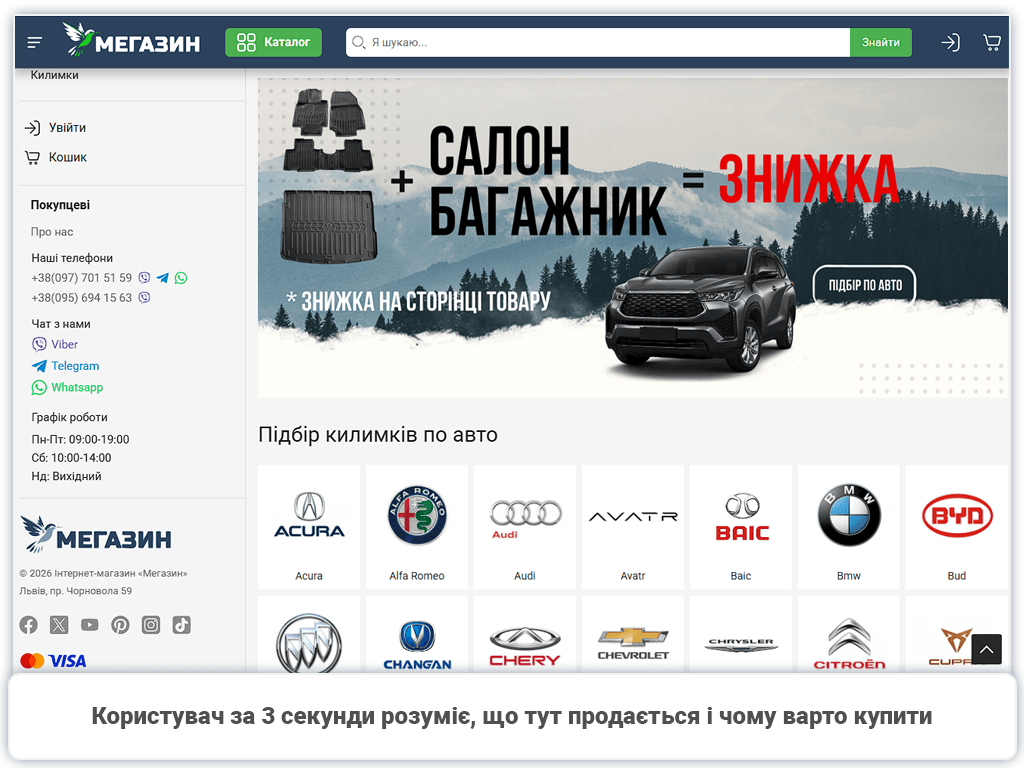Focus the 'Я шукаю...' search field
This screenshot has height=768, width=1024.
click(x=598, y=42)
